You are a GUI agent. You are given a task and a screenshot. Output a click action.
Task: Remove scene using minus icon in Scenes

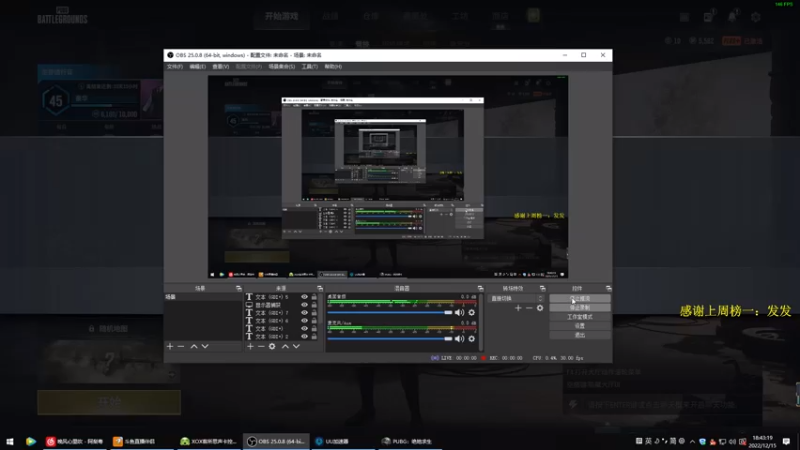[x=181, y=346]
